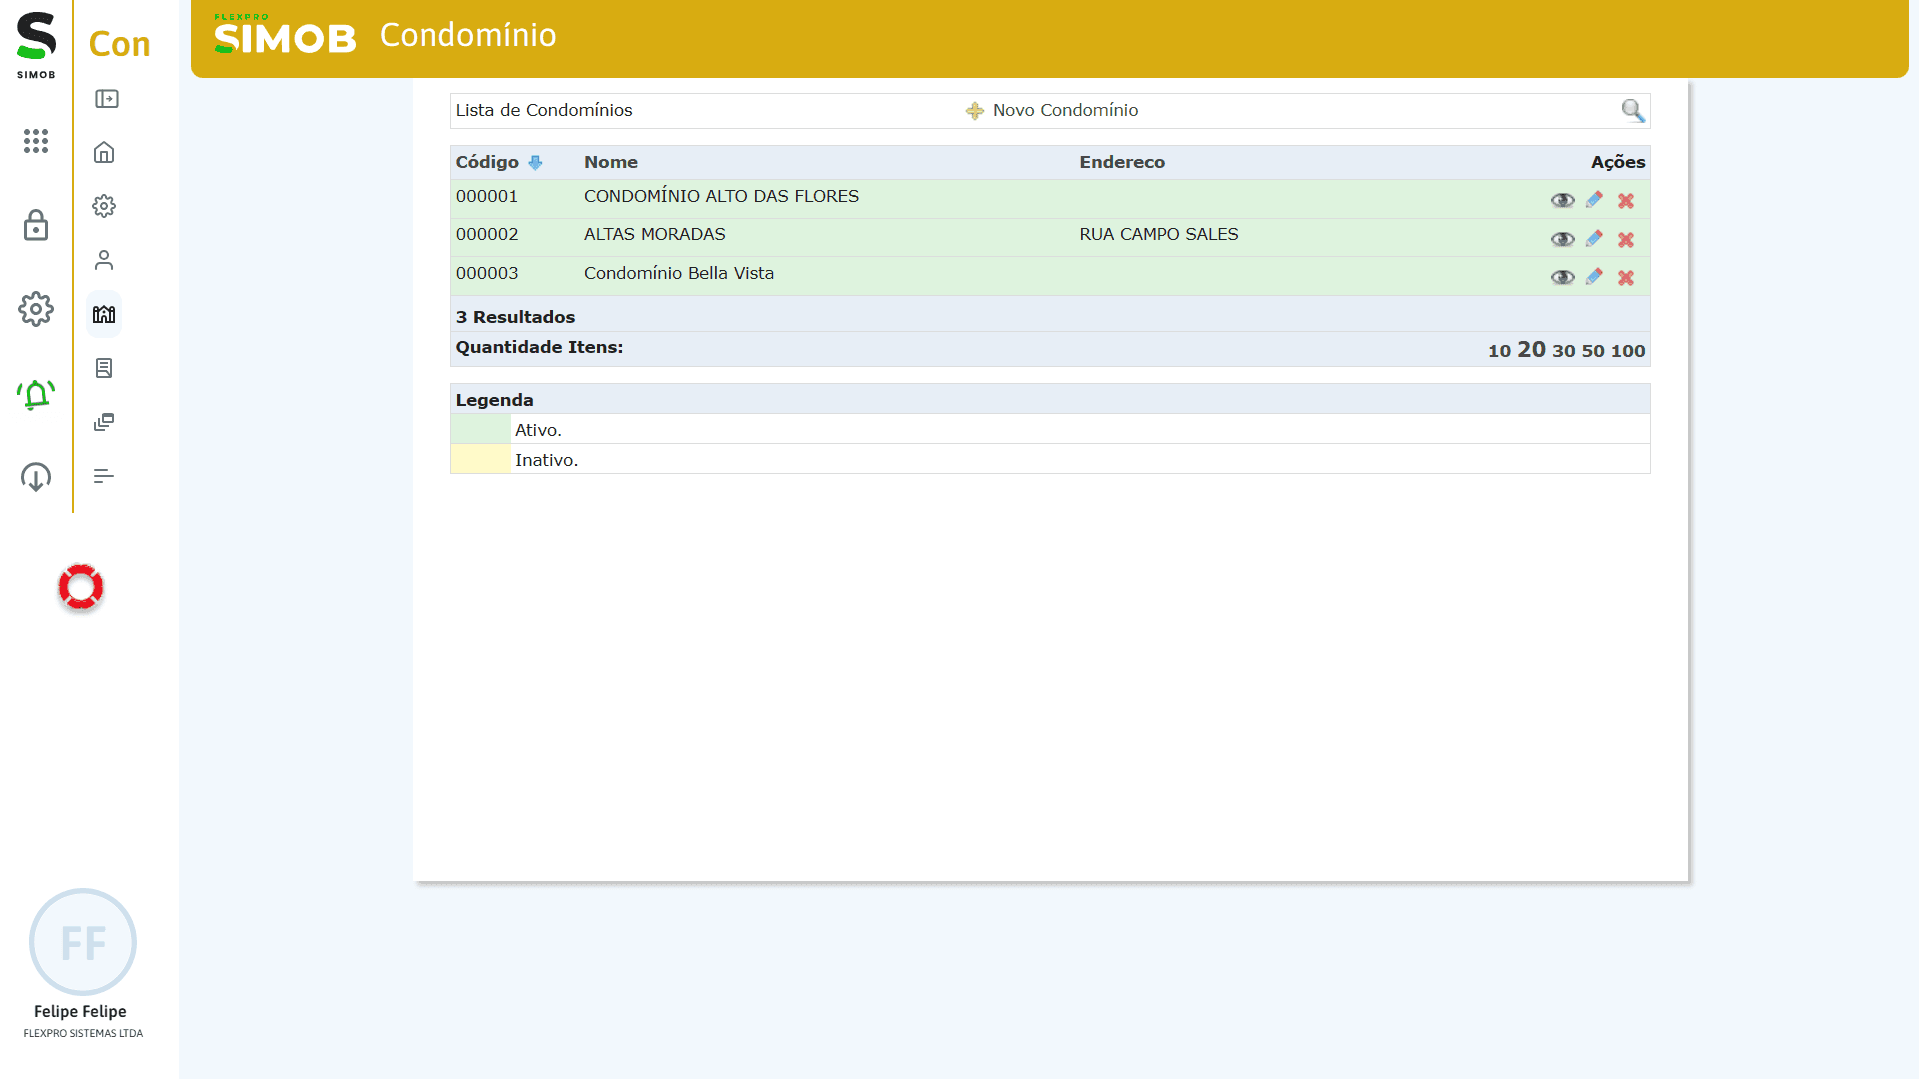Click the padlock security icon

point(36,225)
